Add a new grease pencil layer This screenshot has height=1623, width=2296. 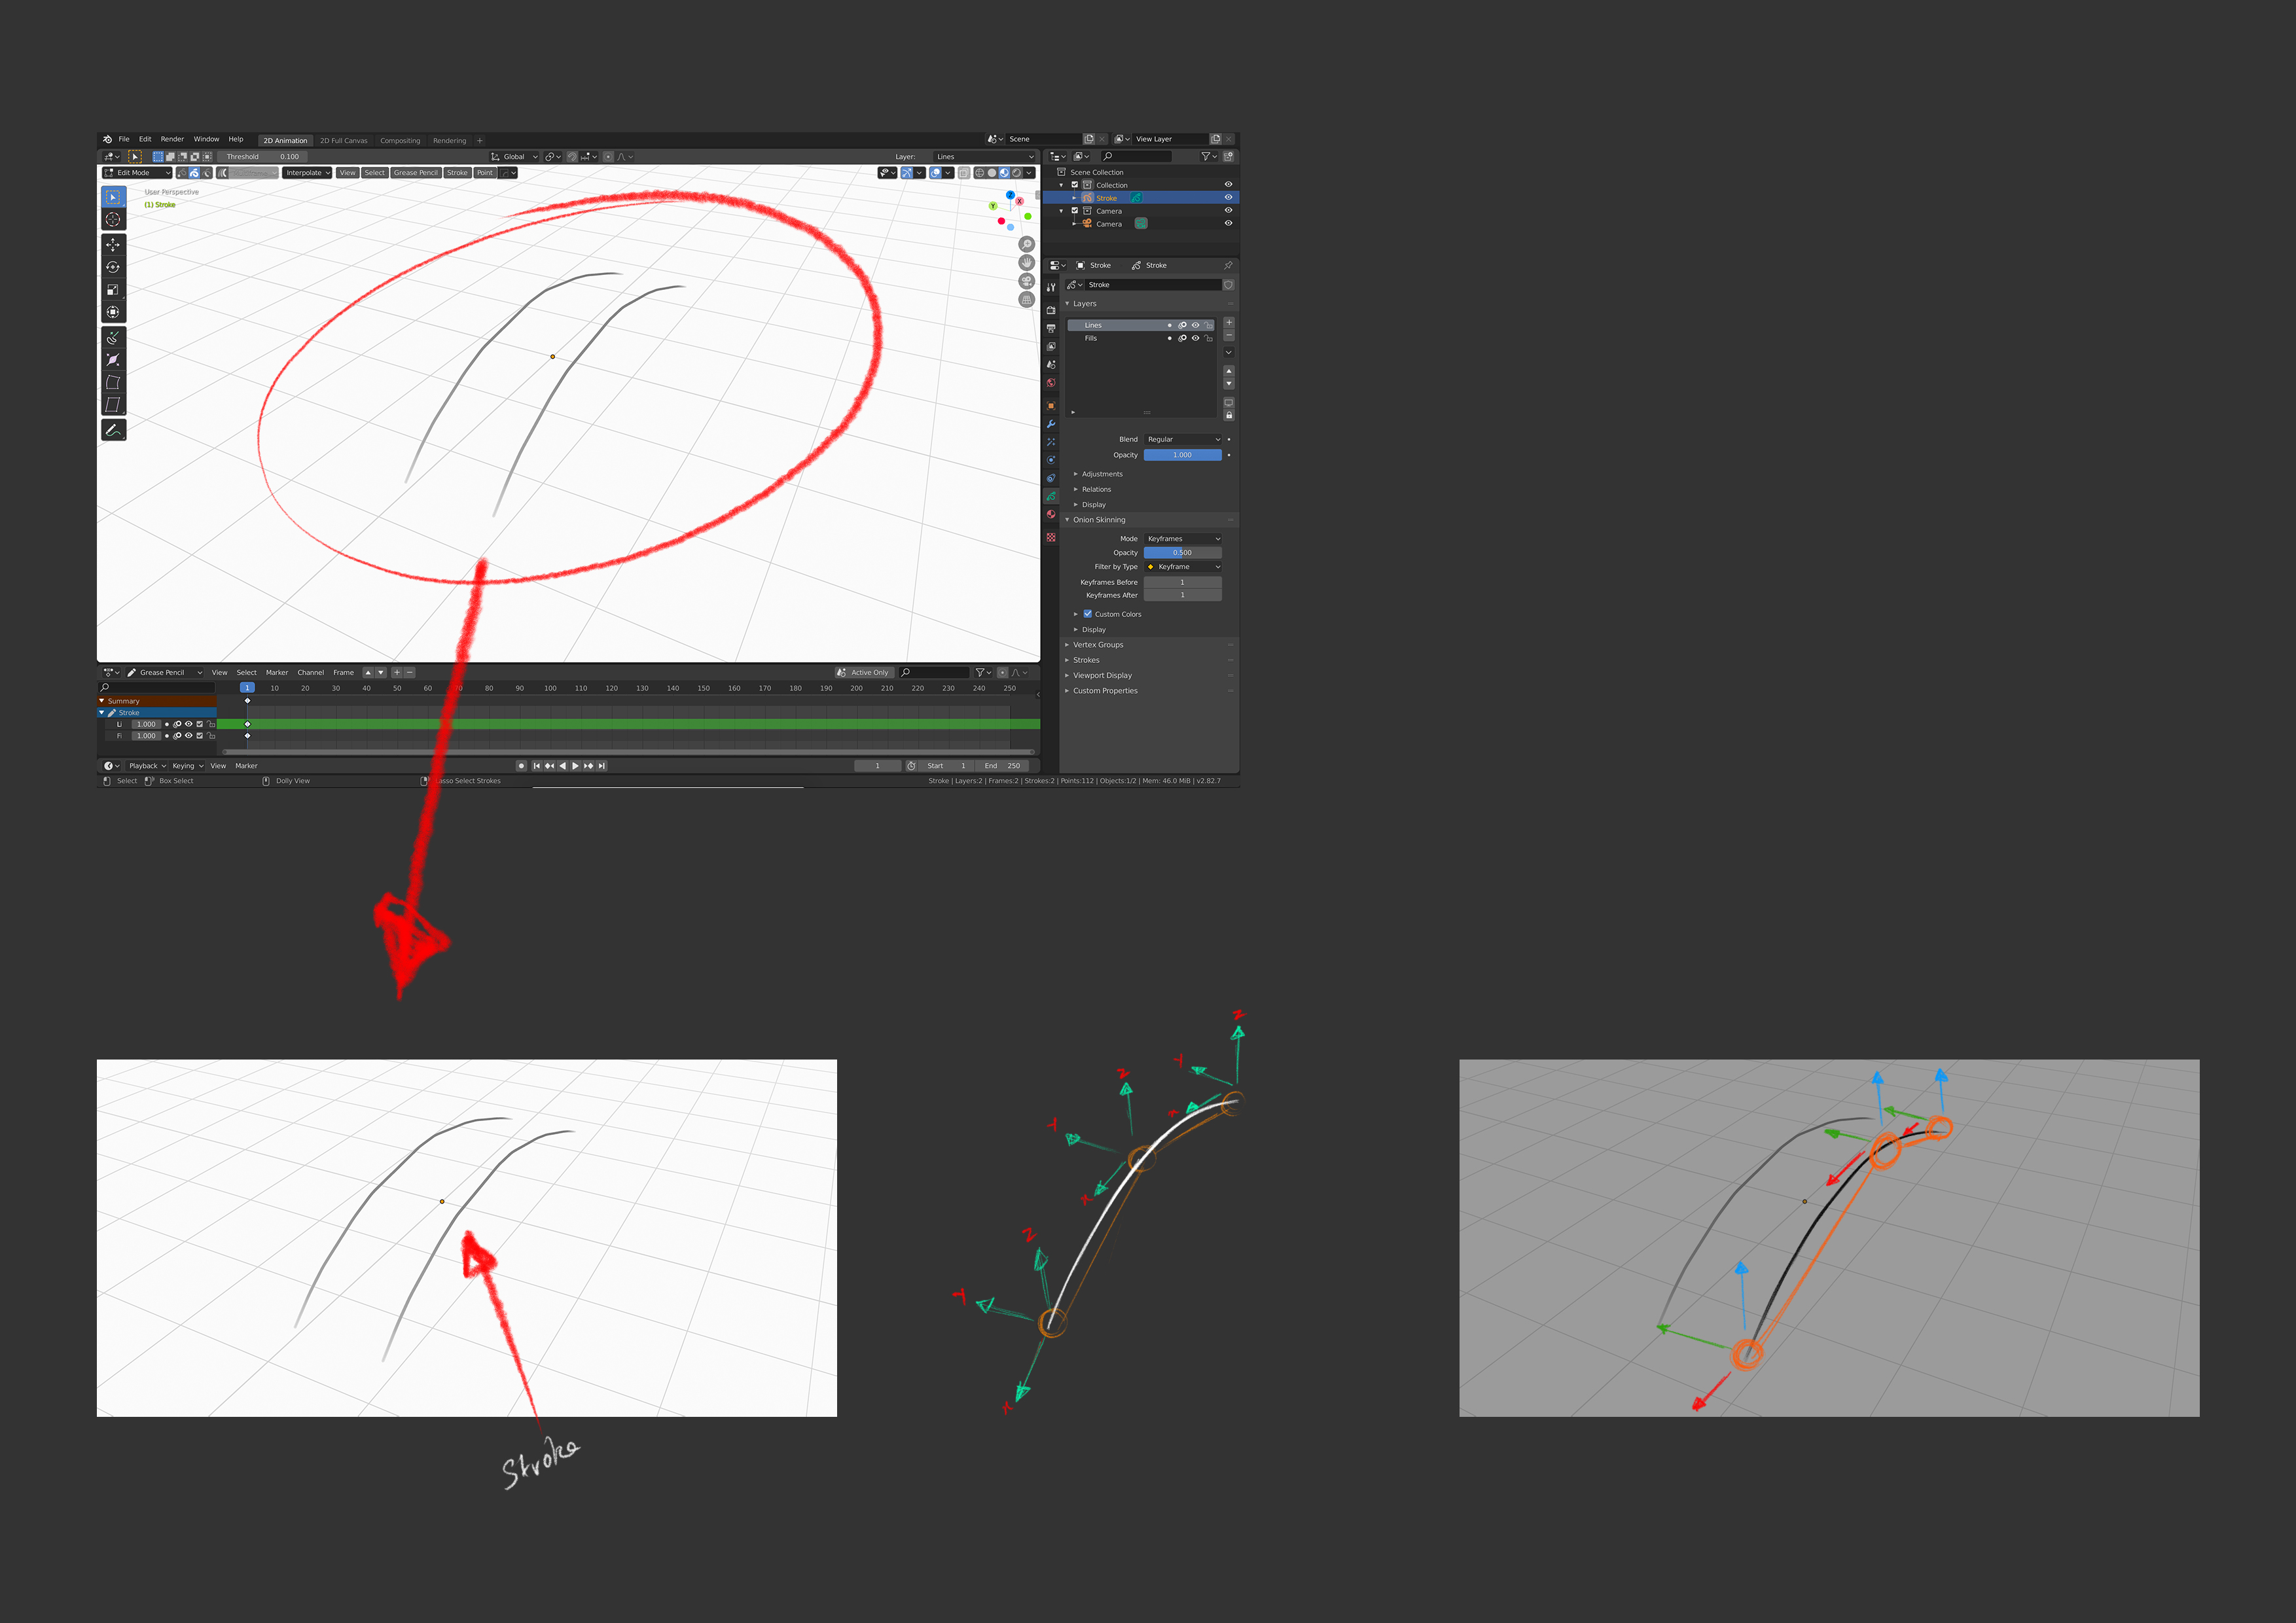tap(1229, 323)
